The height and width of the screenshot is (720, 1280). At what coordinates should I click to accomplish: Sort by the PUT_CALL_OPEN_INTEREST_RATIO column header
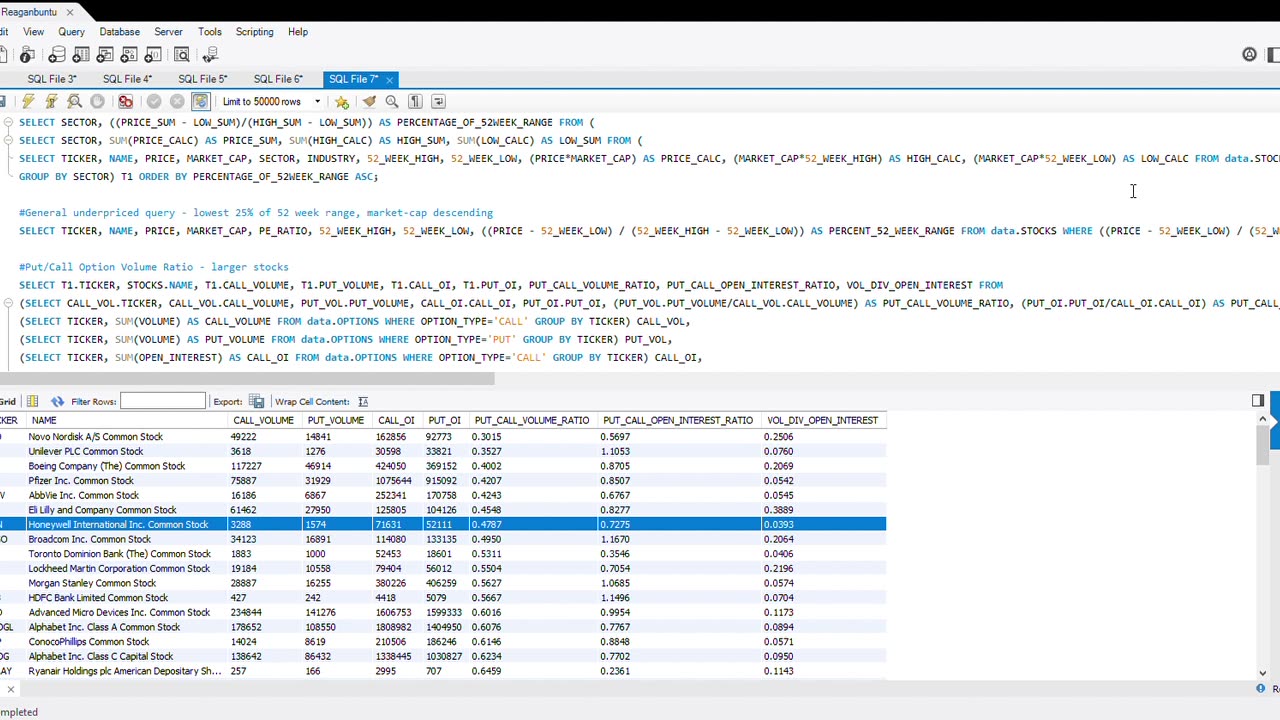pyautogui.click(x=678, y=421)
